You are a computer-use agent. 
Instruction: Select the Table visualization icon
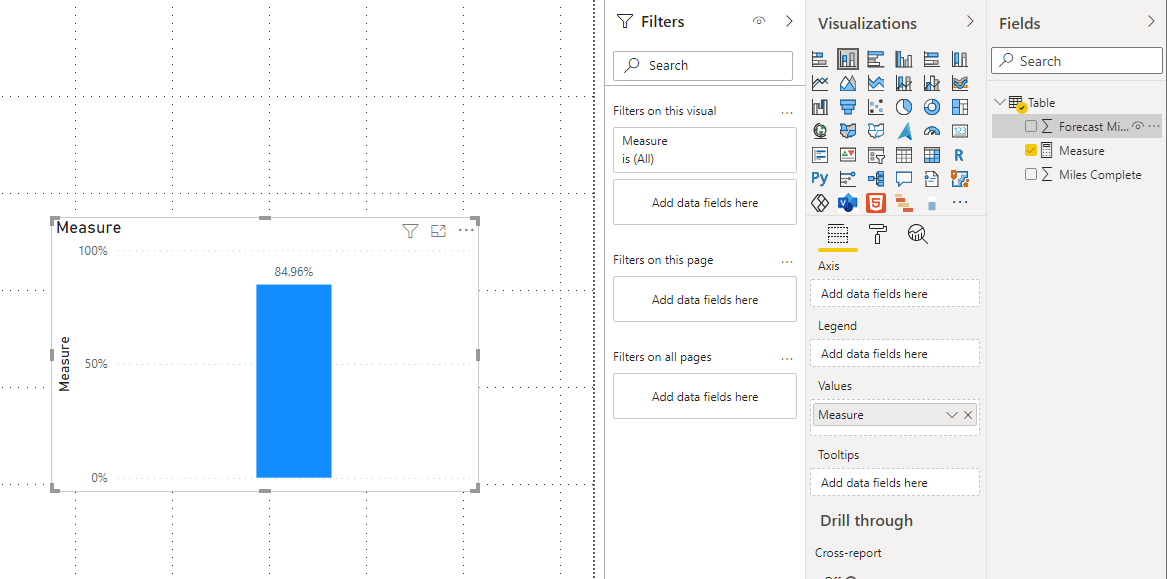click(x=904, y=155)
